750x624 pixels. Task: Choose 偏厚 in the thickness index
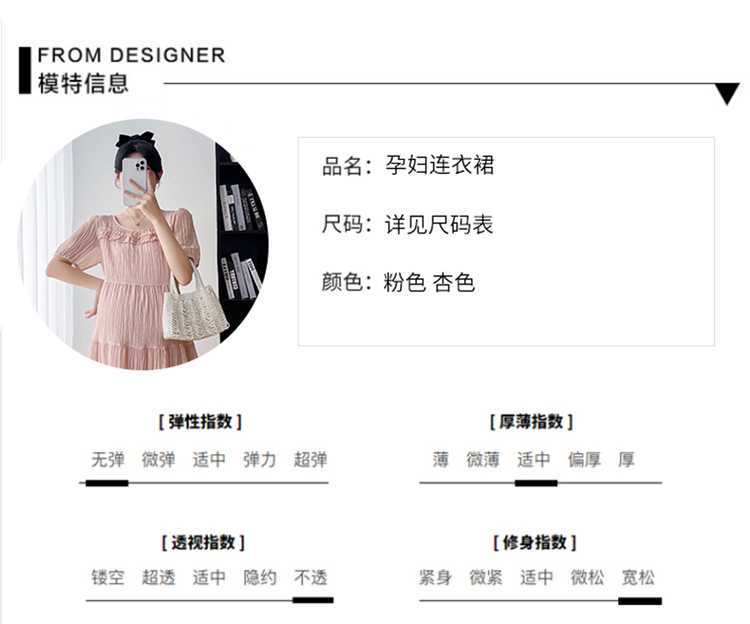point(584,460)
